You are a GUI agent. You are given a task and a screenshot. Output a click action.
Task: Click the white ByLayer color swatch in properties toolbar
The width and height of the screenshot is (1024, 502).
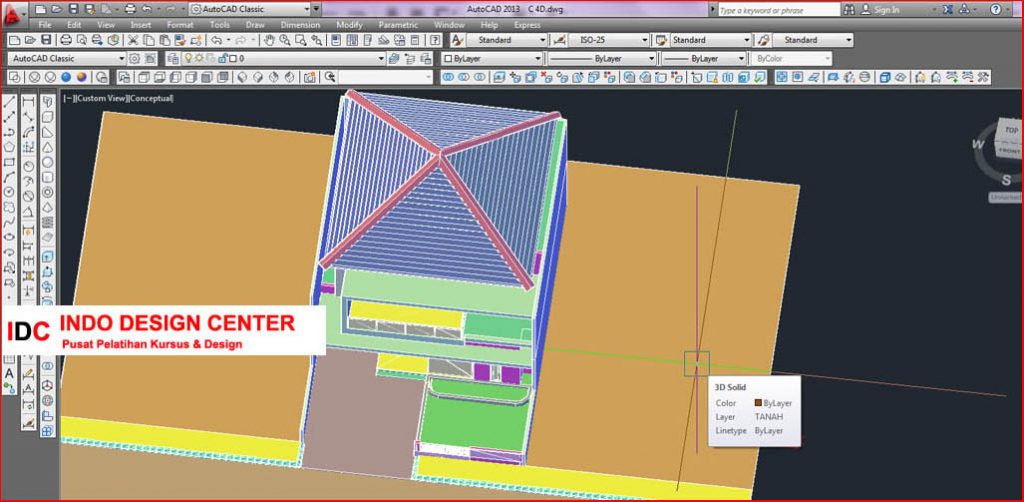(x=448, y=58)
